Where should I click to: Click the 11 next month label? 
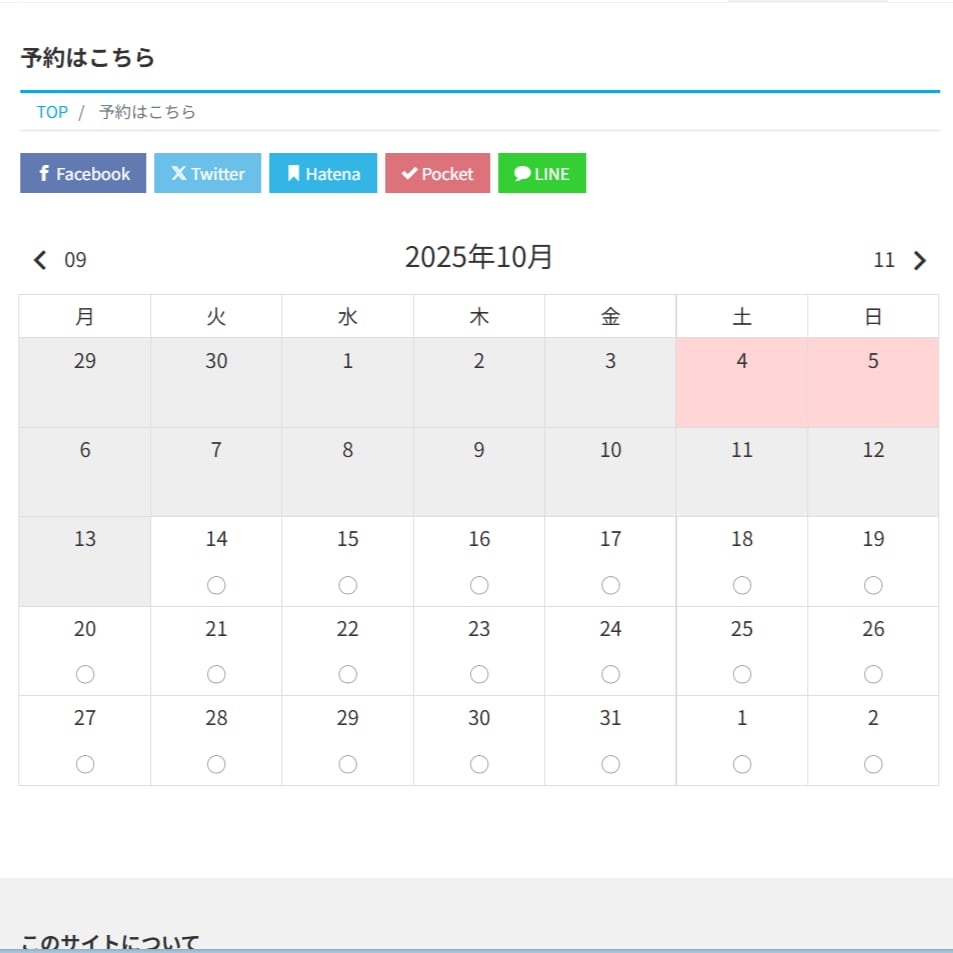884,260
